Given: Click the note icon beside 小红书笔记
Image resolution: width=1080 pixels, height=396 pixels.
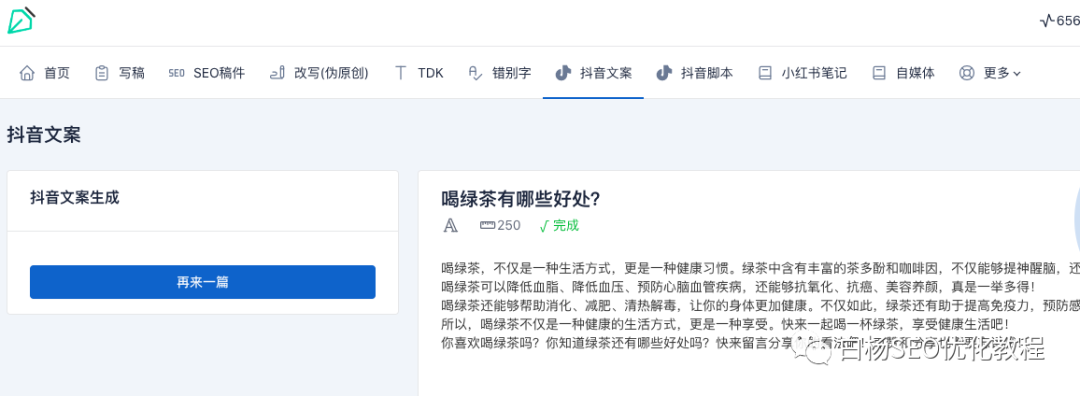Looking at the screenshot, I should (765, 73).
